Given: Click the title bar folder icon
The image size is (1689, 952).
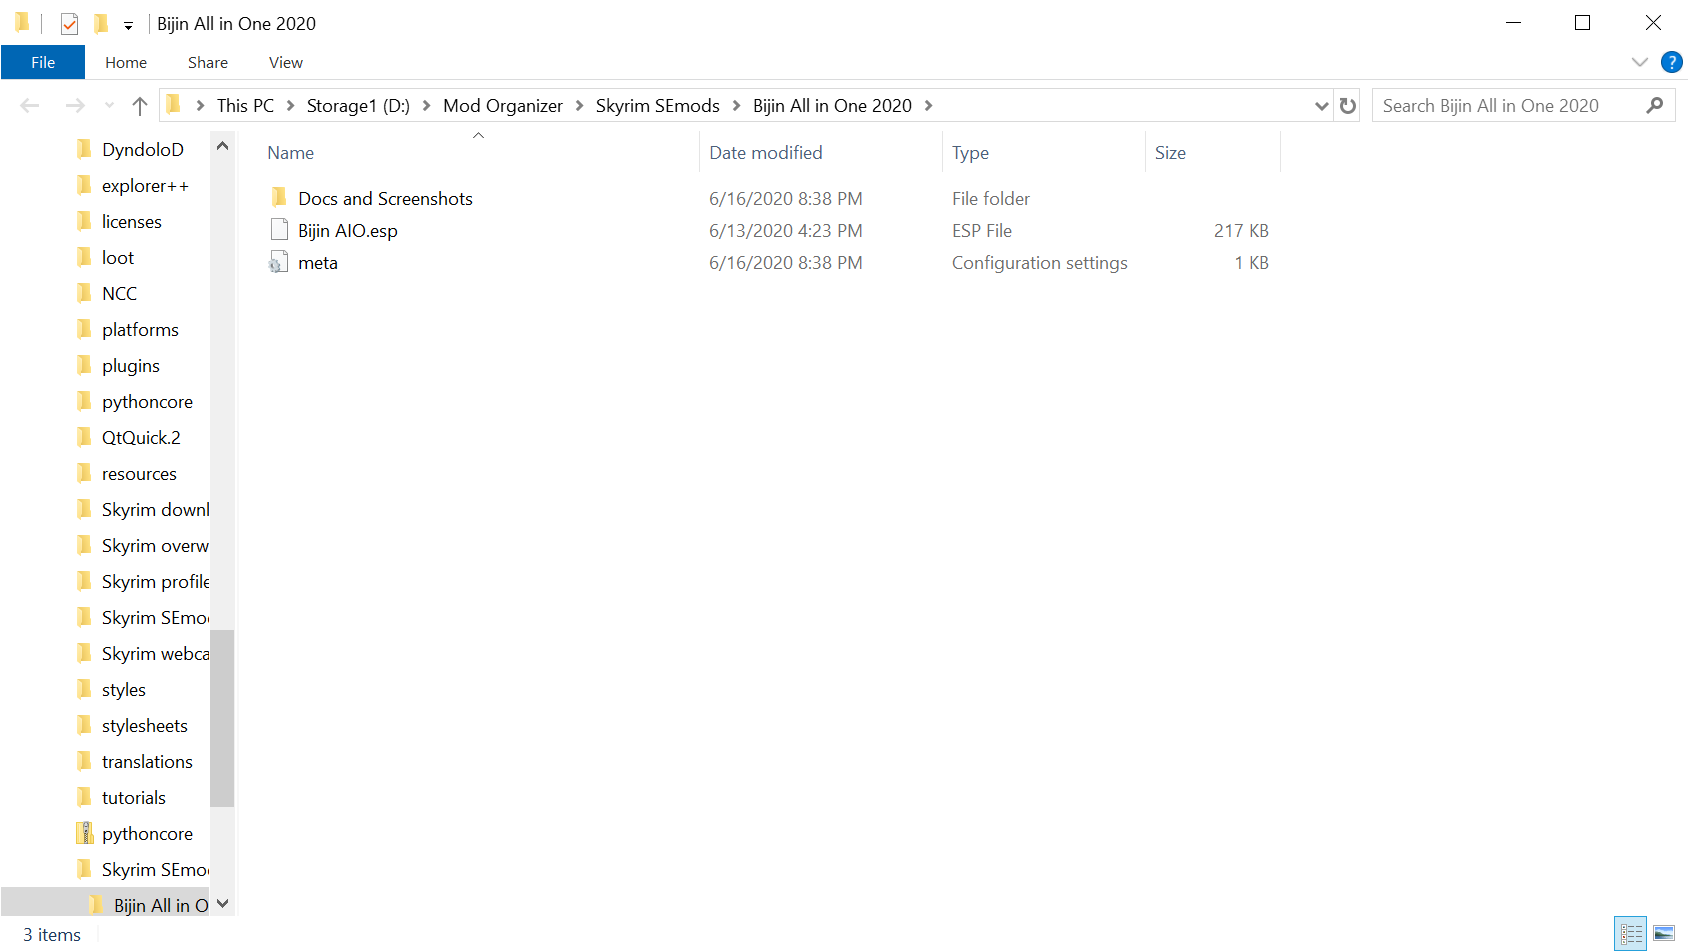Looking at the screenshot, I should pyautogui.click(x=21, y=22).
